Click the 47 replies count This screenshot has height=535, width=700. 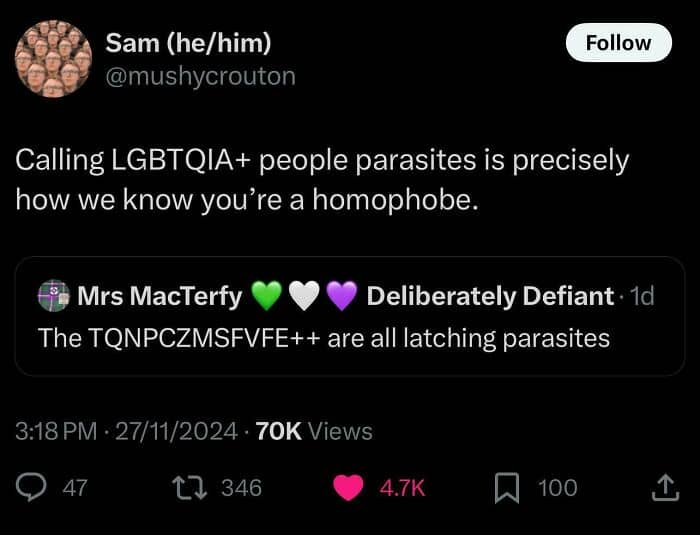75,487
